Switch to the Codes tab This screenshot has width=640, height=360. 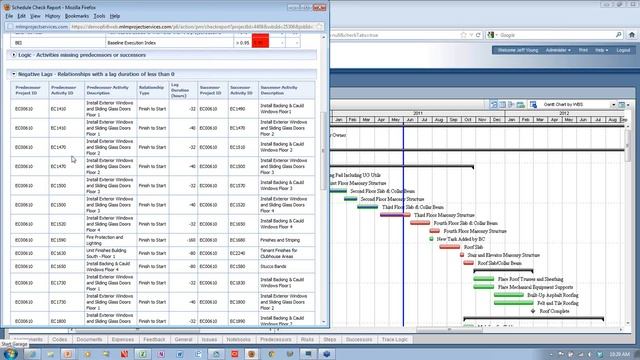coord(60,339)
